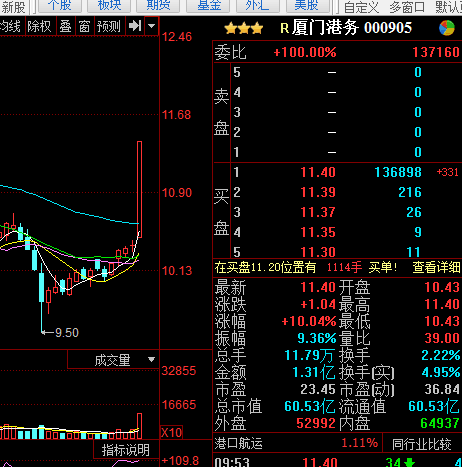Click the R margin-trading marker icon
This screenshot has height=467, width=462.
tap(284, 28)
